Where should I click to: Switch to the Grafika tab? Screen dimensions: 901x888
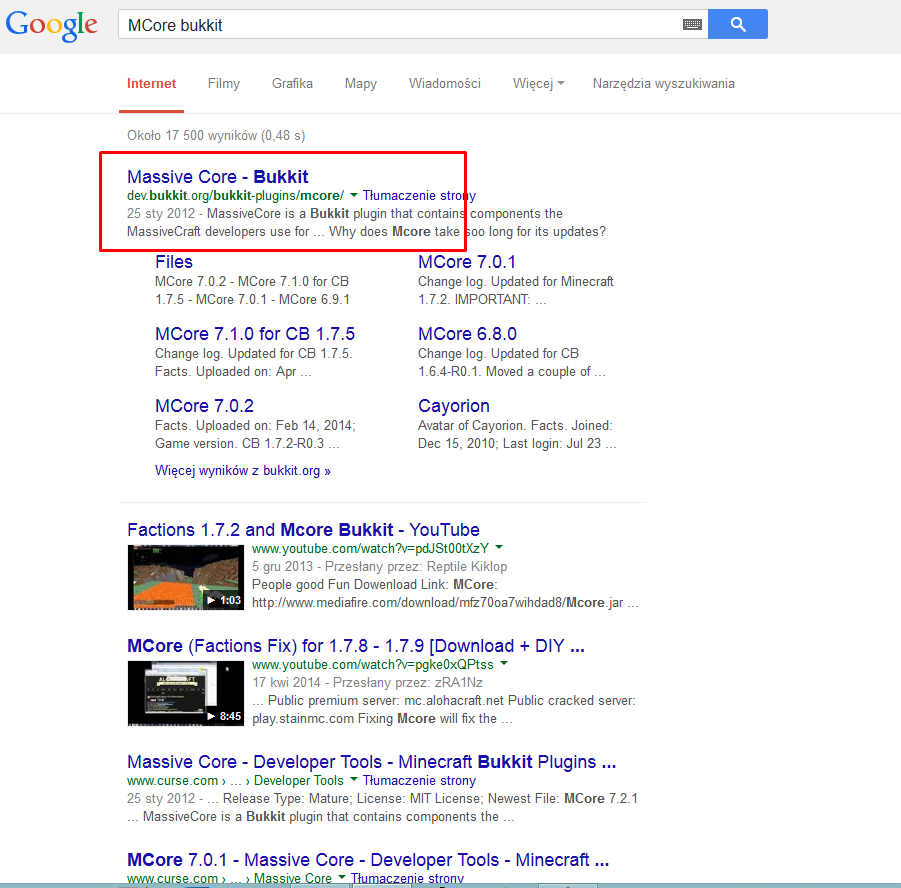tap(292, 84)
